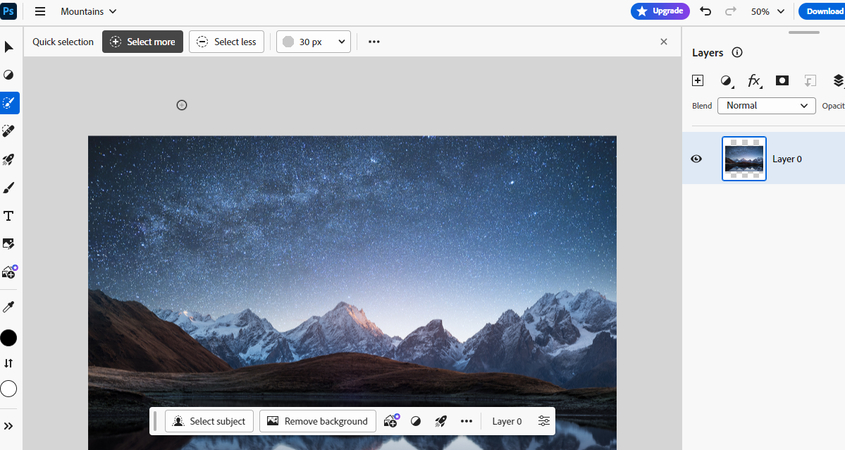
Task: Select the Move tool arrow
Action: (9, 47)
